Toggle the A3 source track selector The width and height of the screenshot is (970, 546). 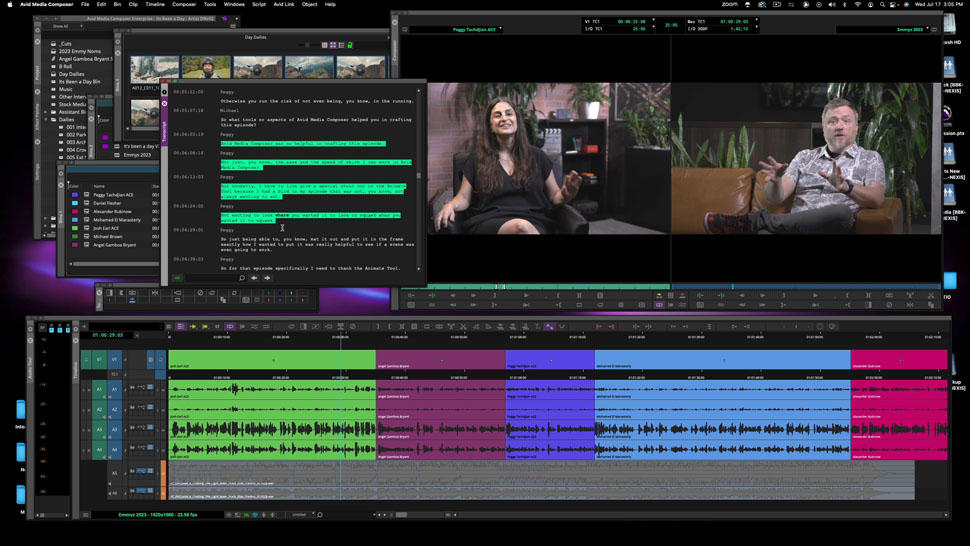(99, 429)
